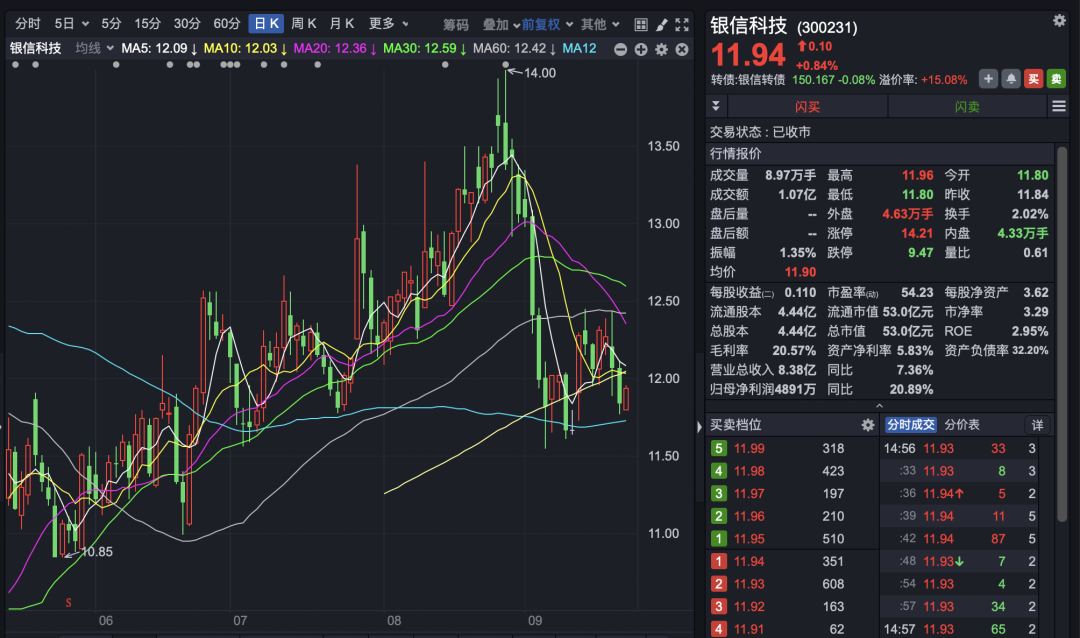The height and width of the screenshot is (638, 1080).
Task: Open the 均线 indicator dropdown
Action: coord(94,49)
